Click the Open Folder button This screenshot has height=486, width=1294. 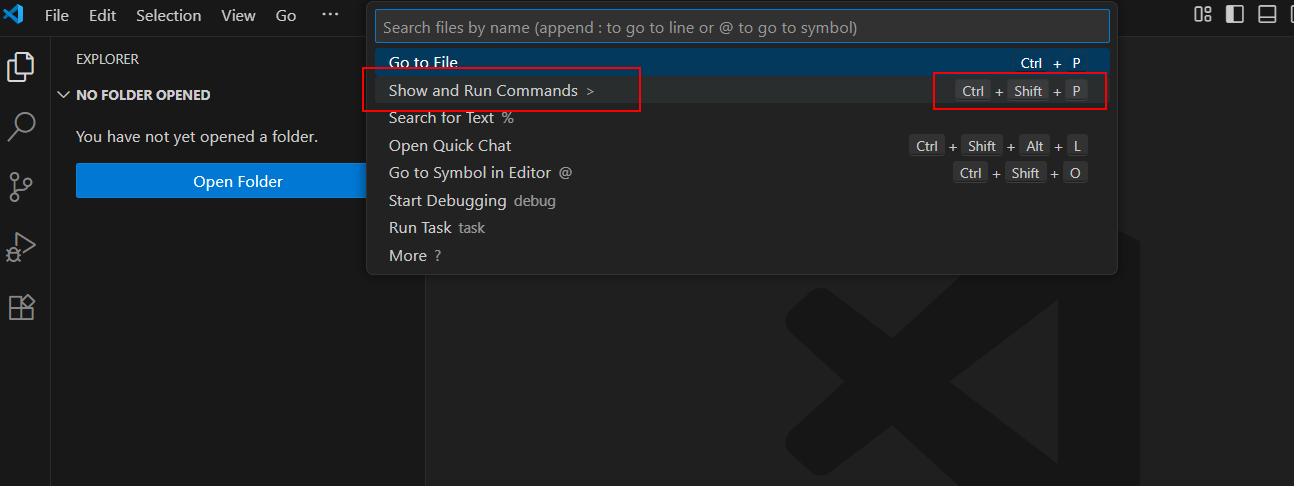(237, 181)
